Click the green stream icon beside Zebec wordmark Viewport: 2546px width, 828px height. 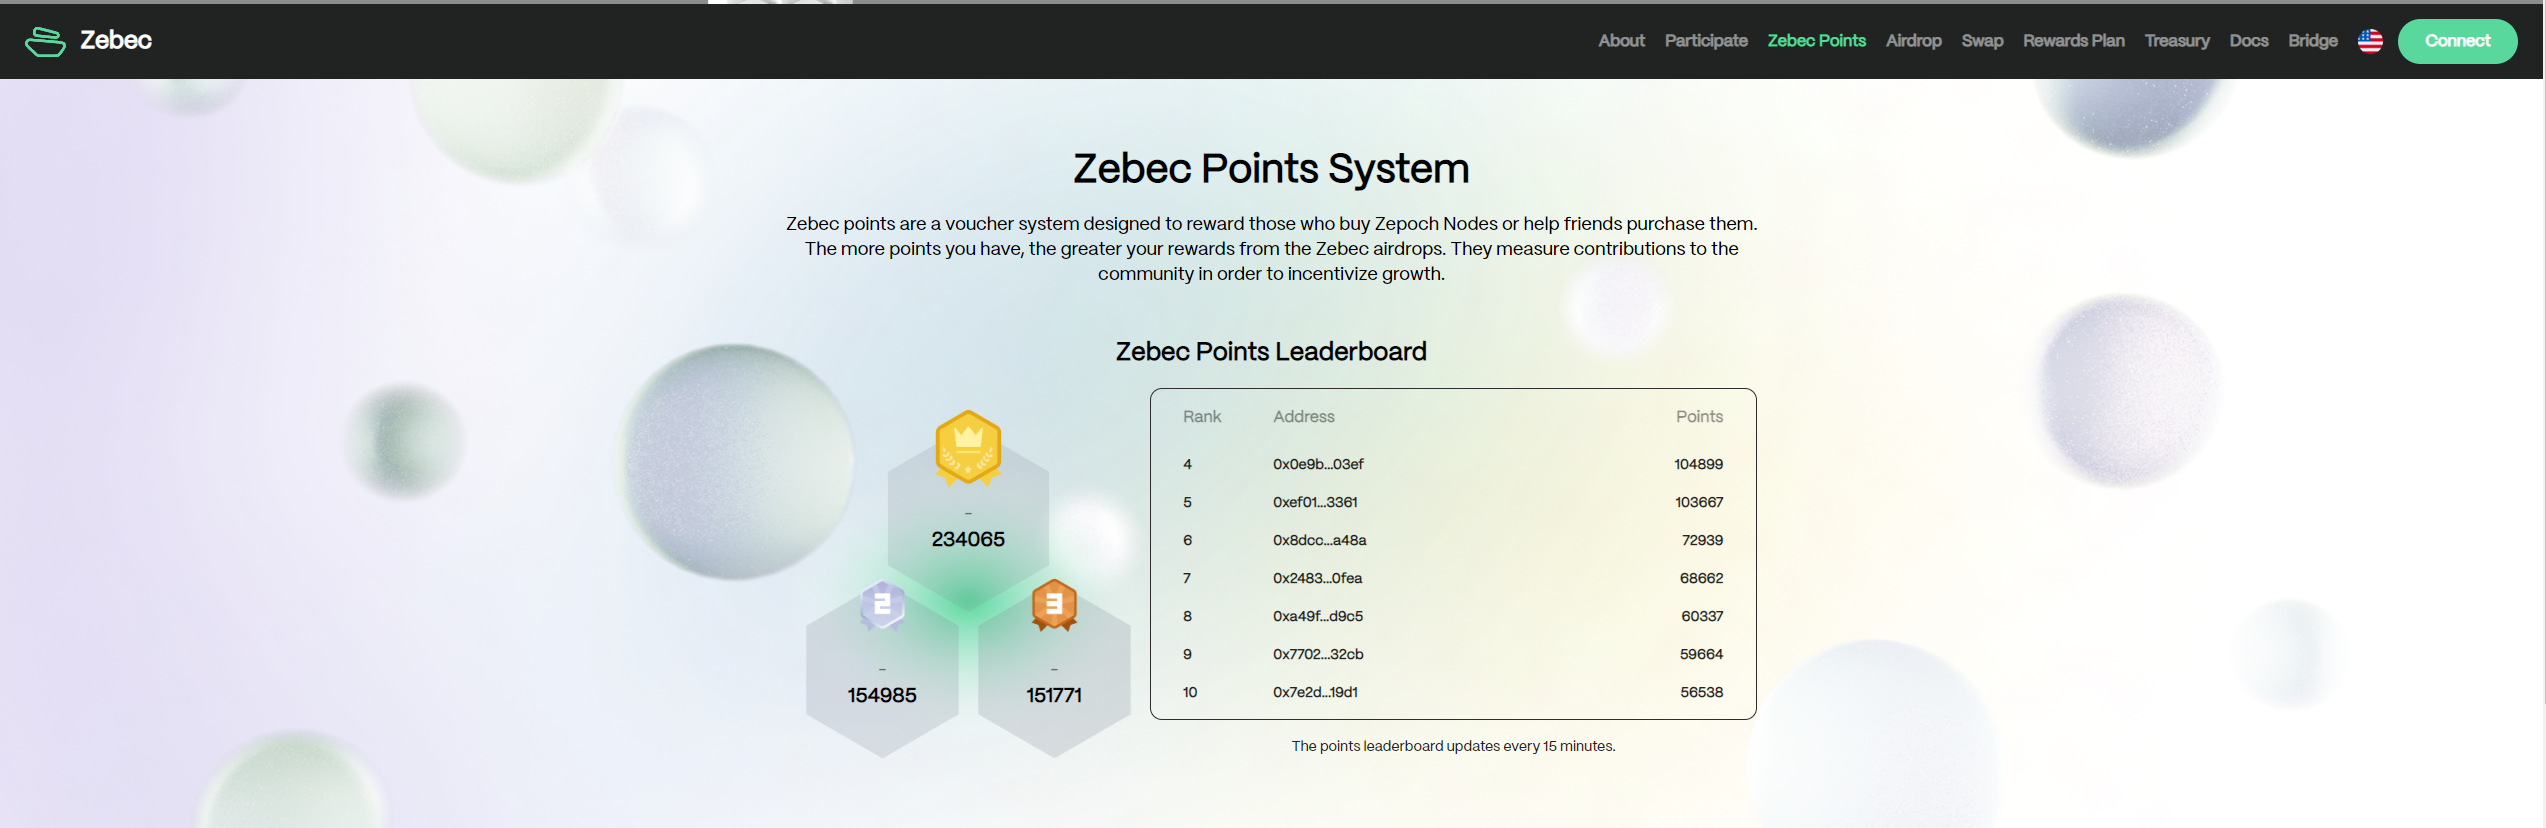[45, 41]
